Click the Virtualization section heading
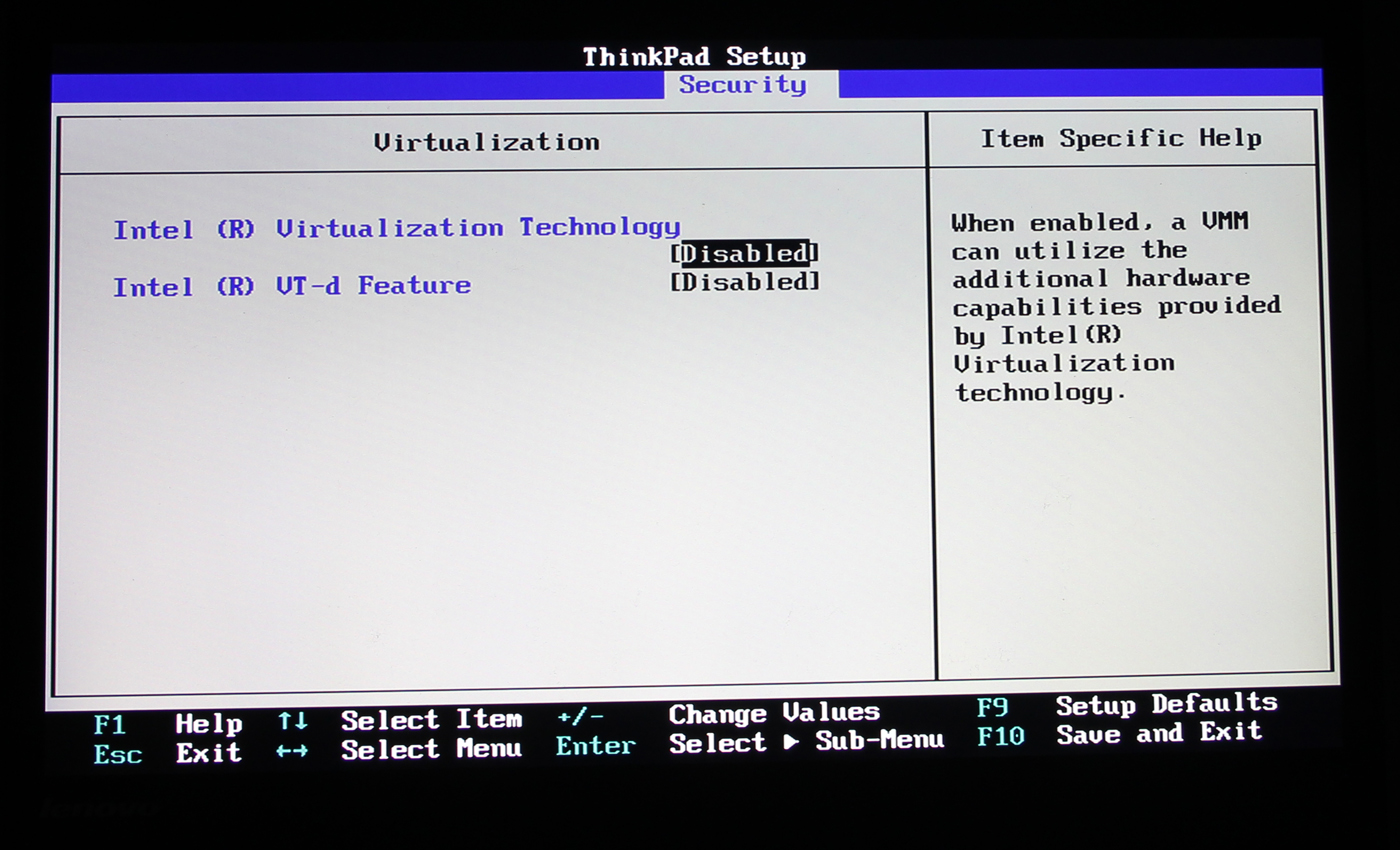1400x850 pixels. (487, 143)
